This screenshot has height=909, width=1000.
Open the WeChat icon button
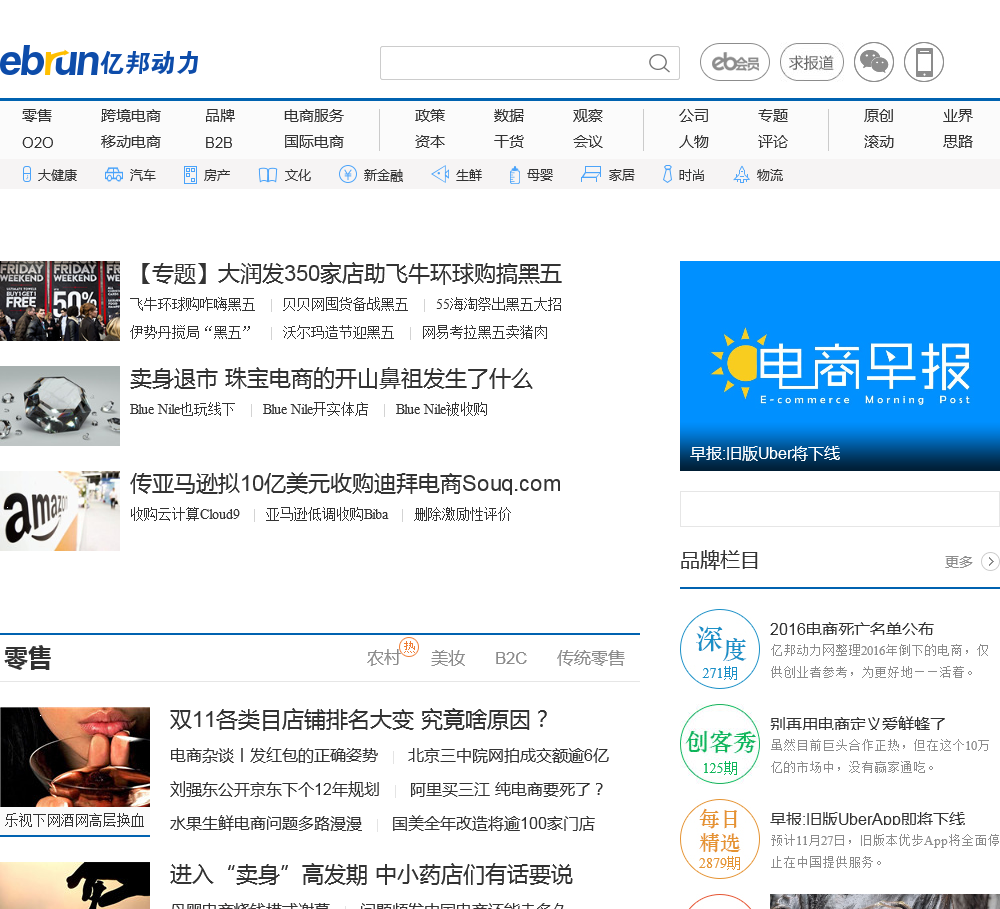(874, 63)
